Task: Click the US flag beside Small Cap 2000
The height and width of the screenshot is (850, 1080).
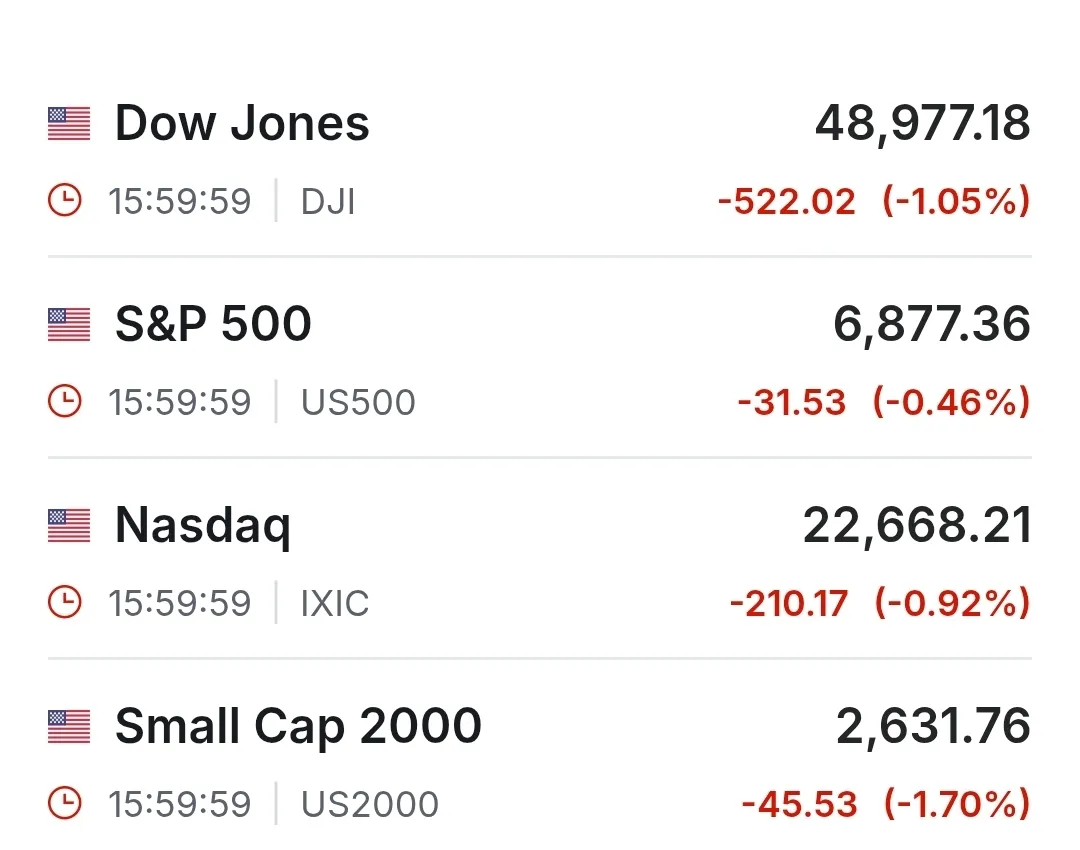Action: click(x=69, y=727)
